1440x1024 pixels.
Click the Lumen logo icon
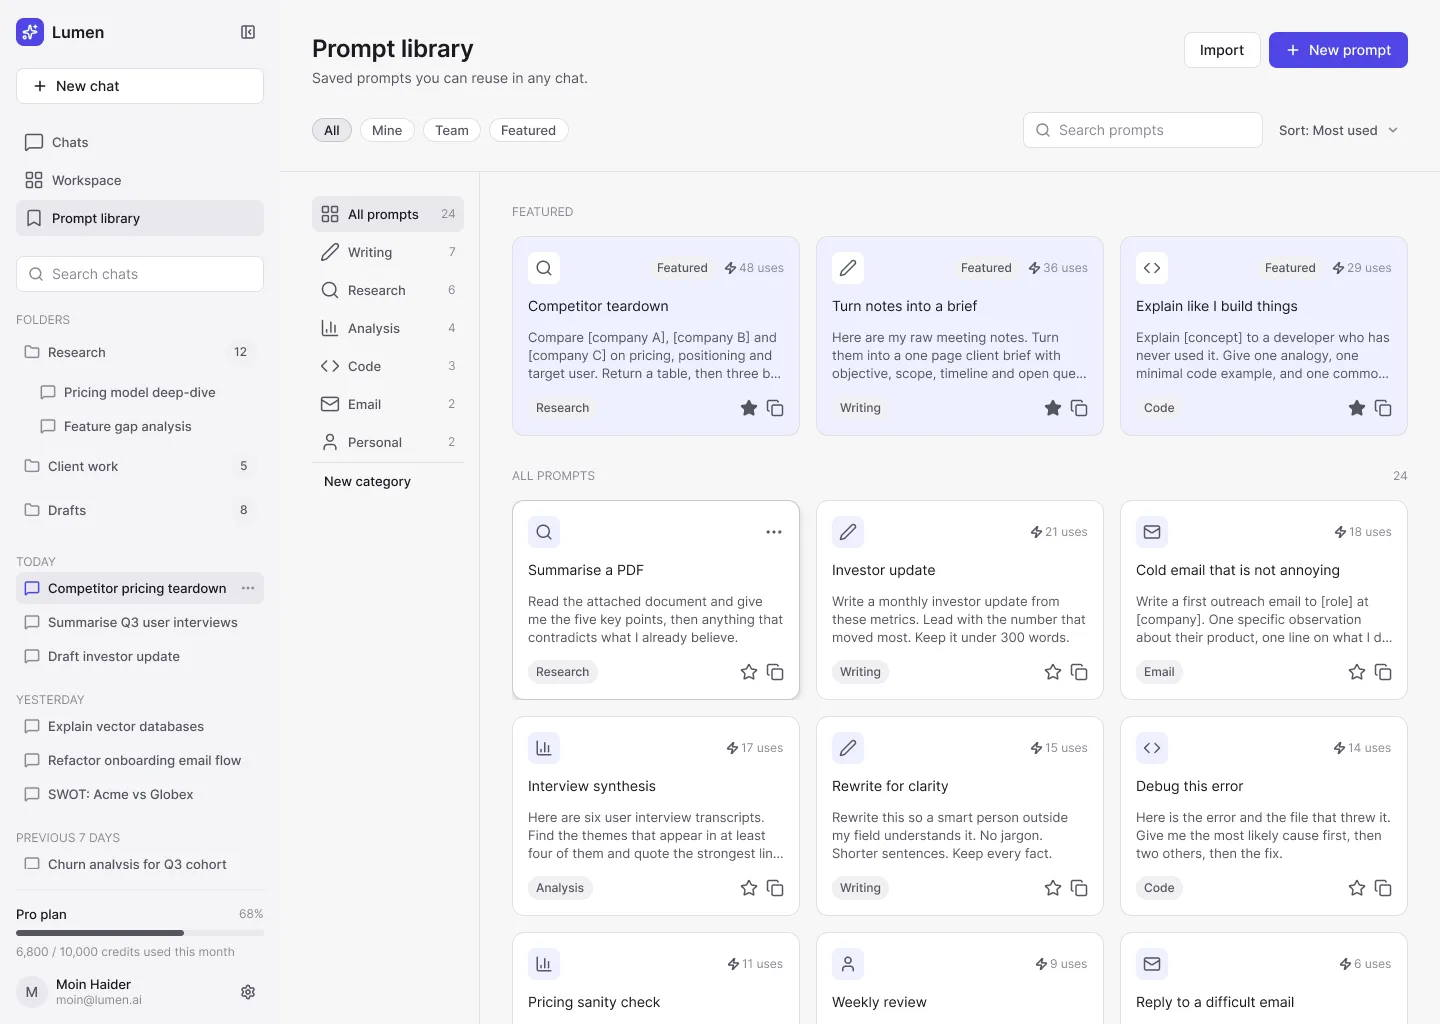point(30,32)
